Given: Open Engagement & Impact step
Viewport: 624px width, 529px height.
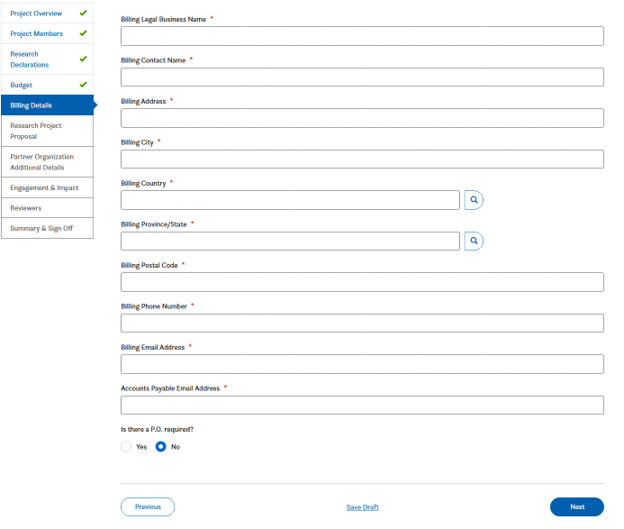Looking at the screenshot, I should (x=47, y=187).
